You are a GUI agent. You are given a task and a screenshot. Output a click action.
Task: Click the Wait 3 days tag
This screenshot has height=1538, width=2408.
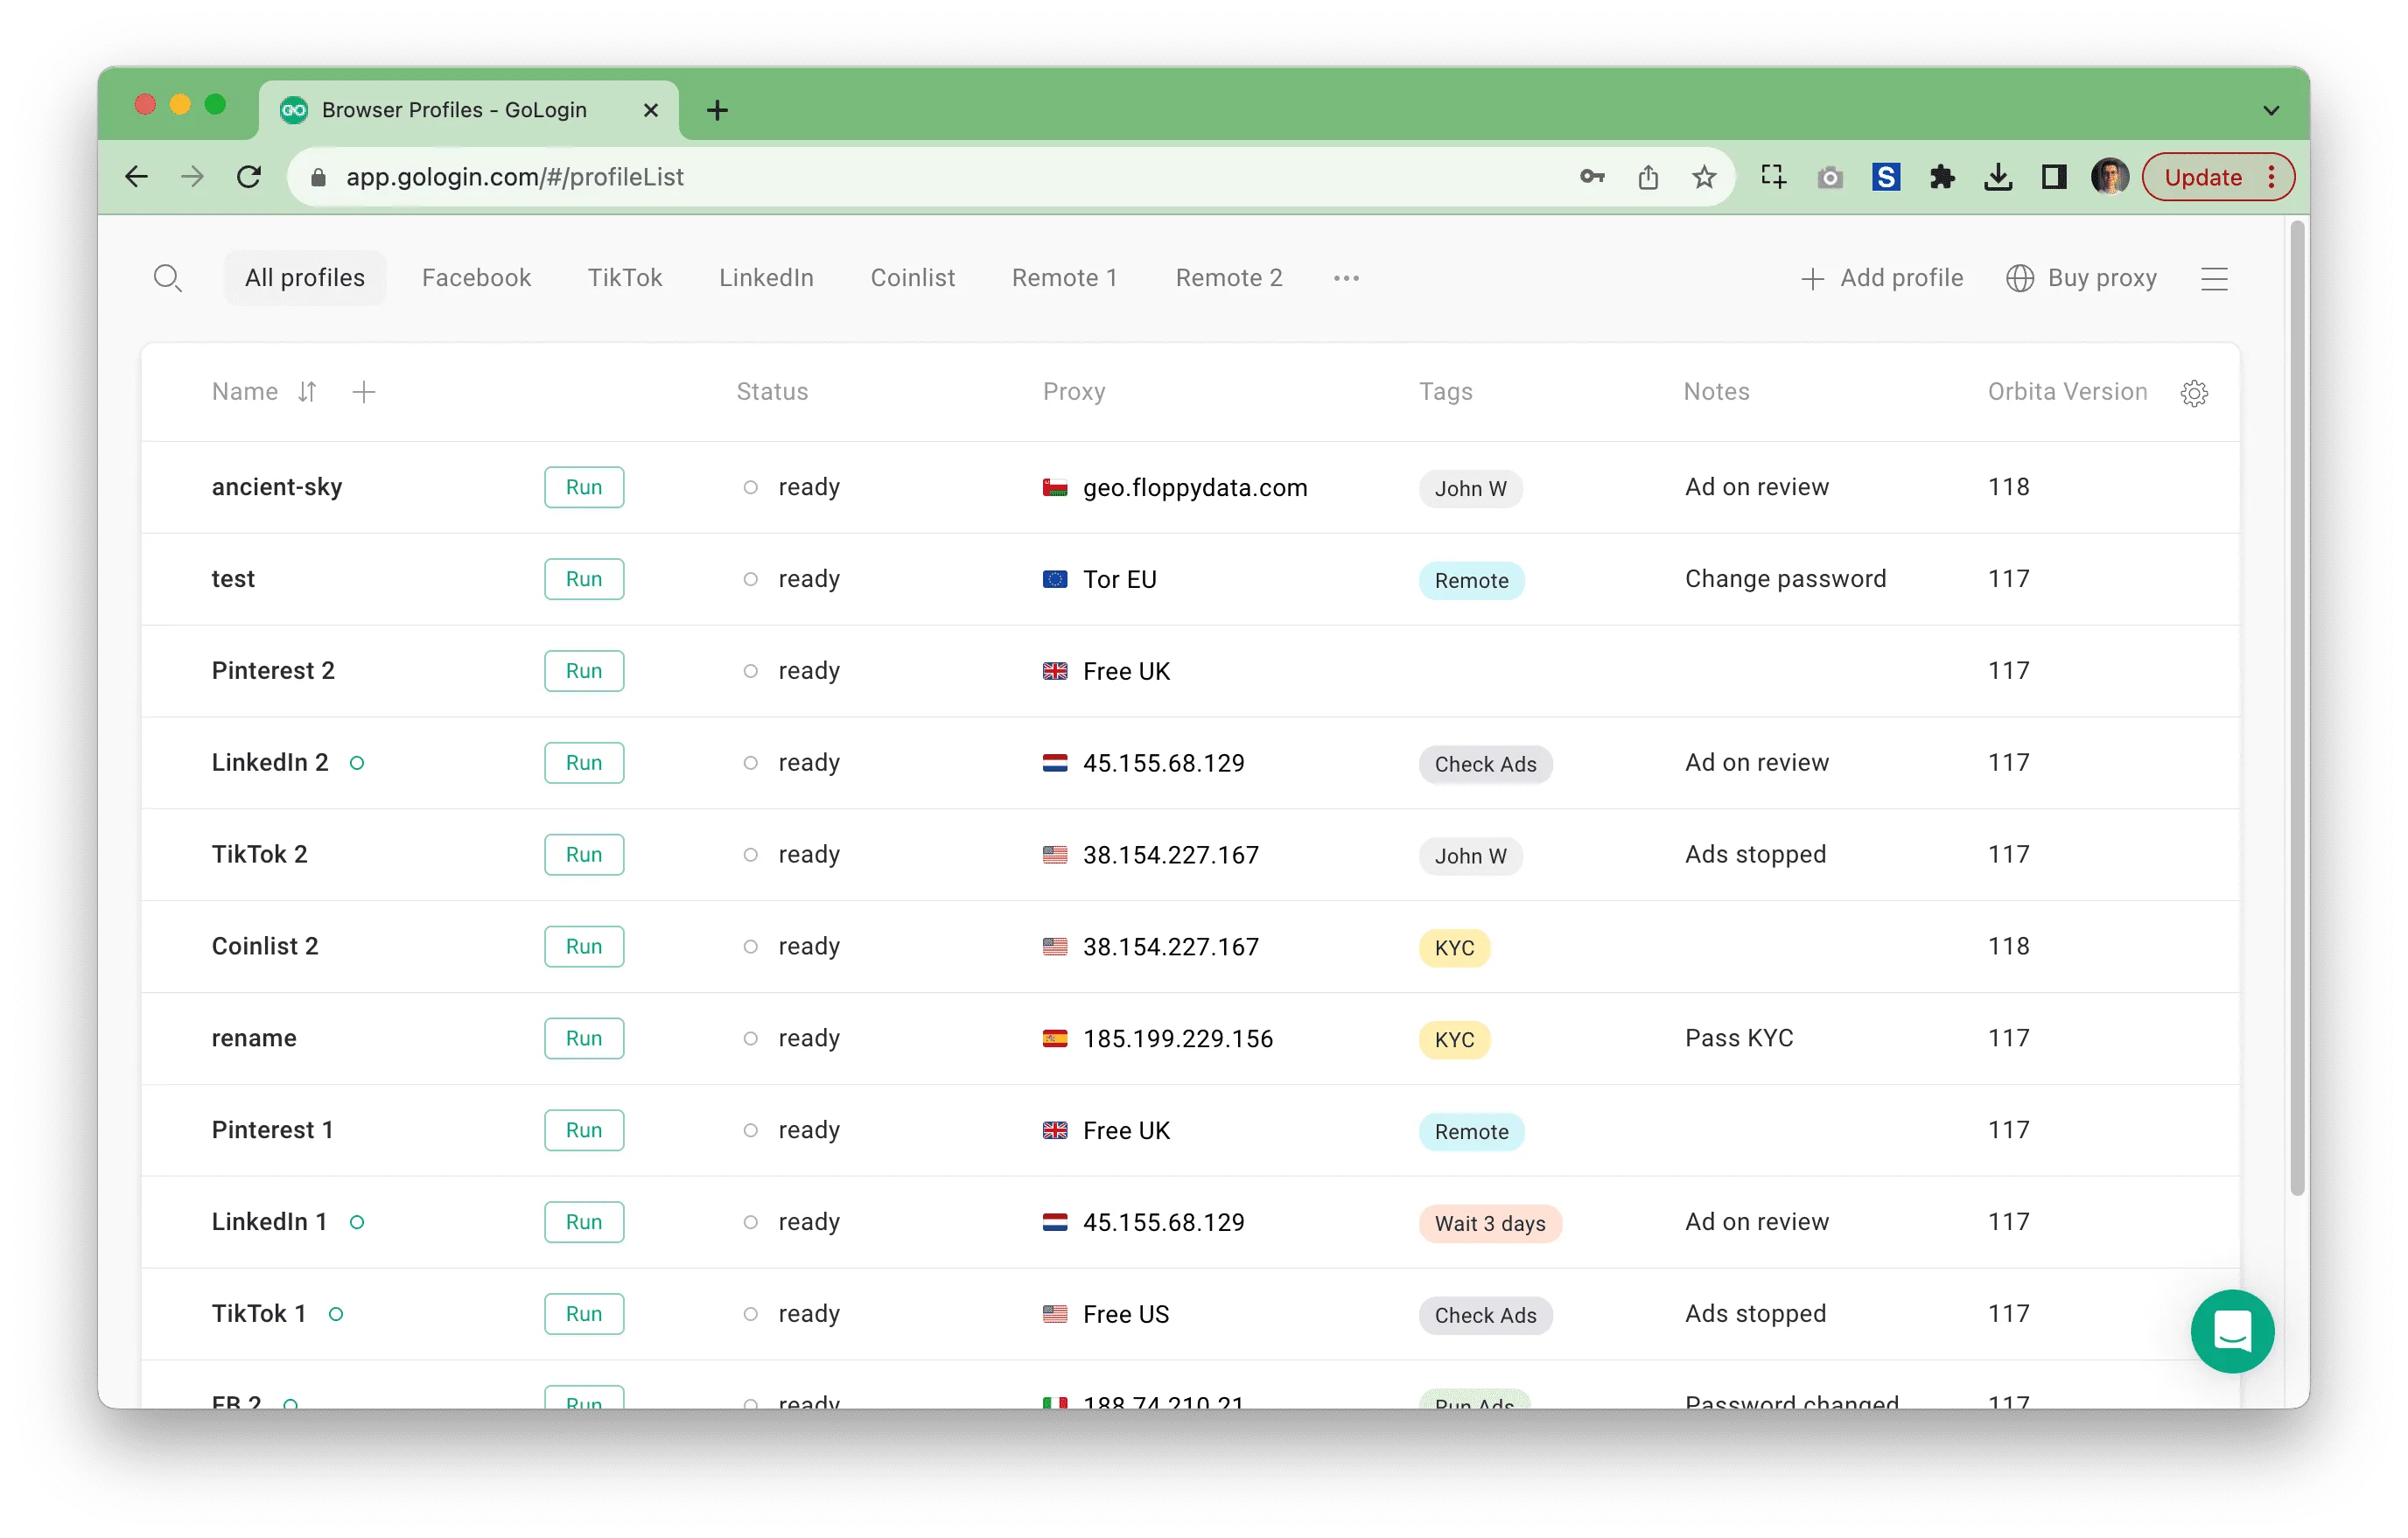click(x=1490, y=1223)
